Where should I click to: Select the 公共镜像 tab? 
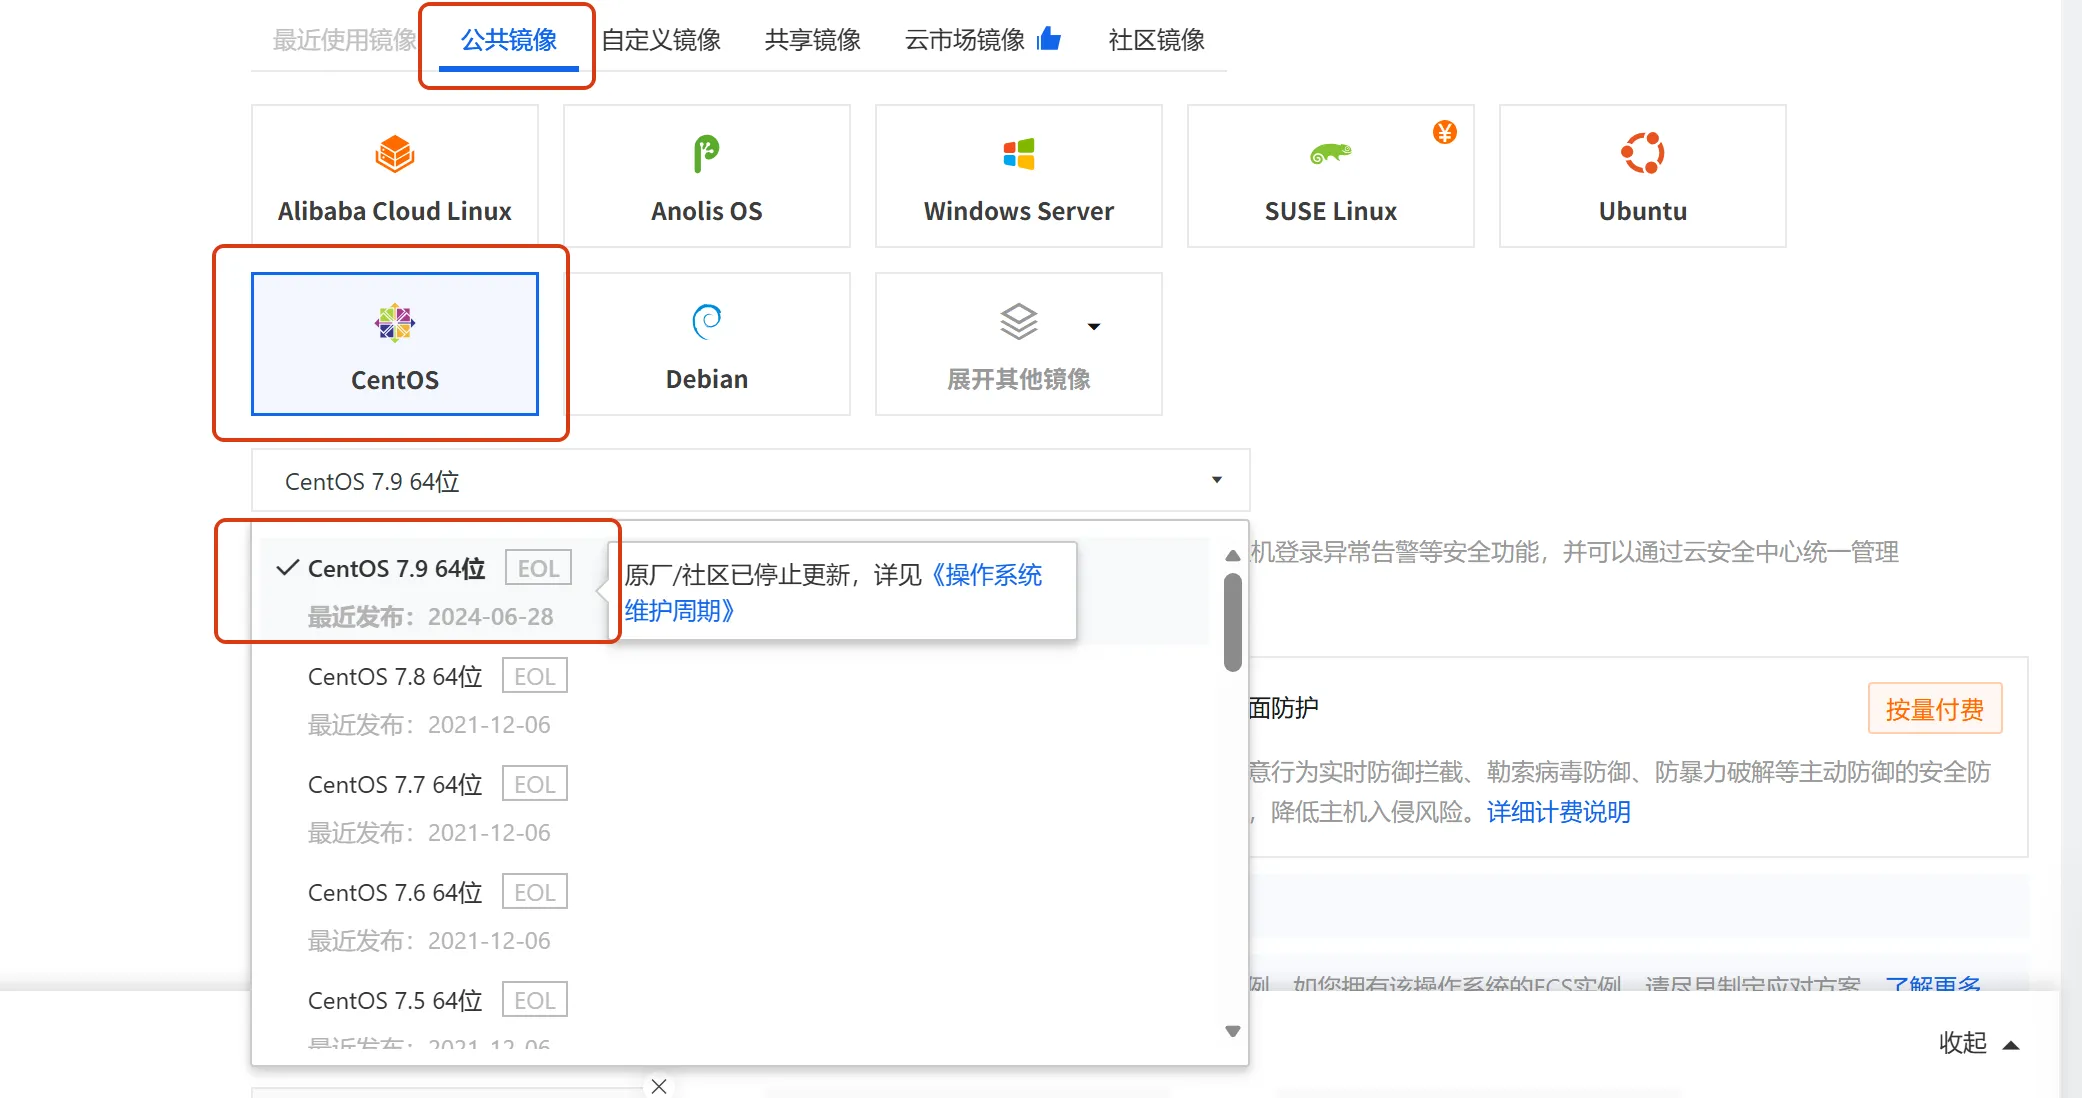(x=508, y=40)
